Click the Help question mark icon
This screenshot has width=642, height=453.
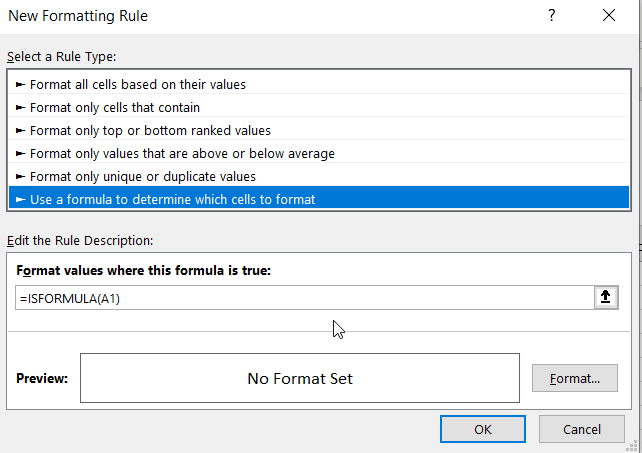pos(550,16)
